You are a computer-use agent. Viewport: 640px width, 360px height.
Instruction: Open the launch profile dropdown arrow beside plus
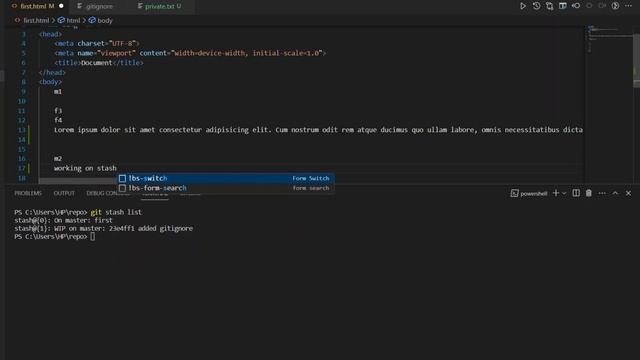(x=564, y=193)
